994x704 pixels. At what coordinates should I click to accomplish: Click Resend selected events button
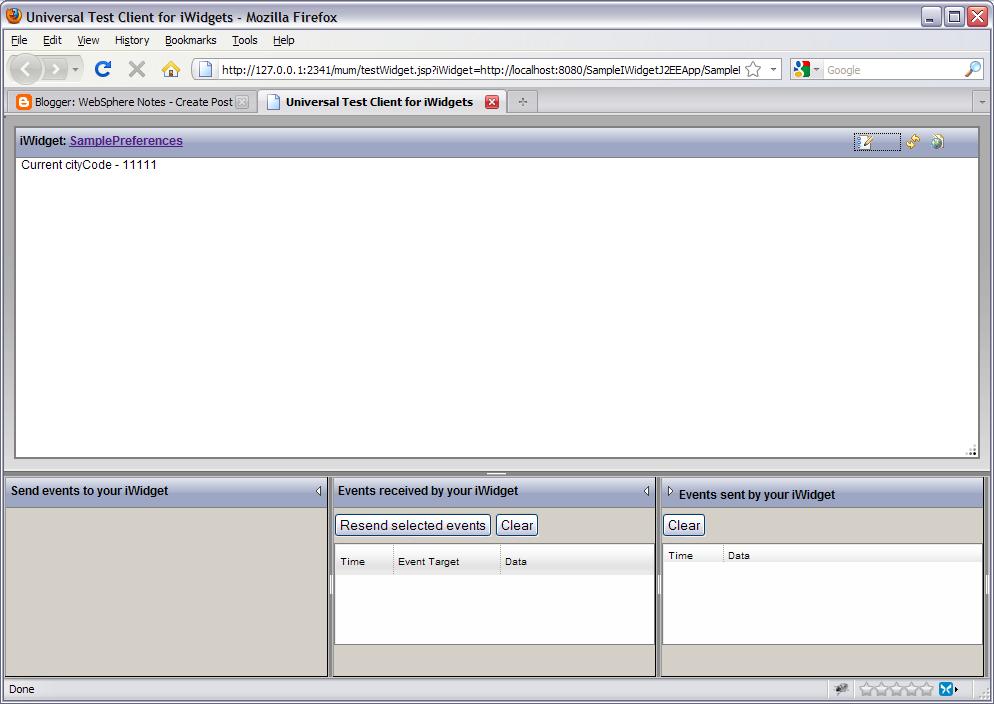tap(413, 525)
